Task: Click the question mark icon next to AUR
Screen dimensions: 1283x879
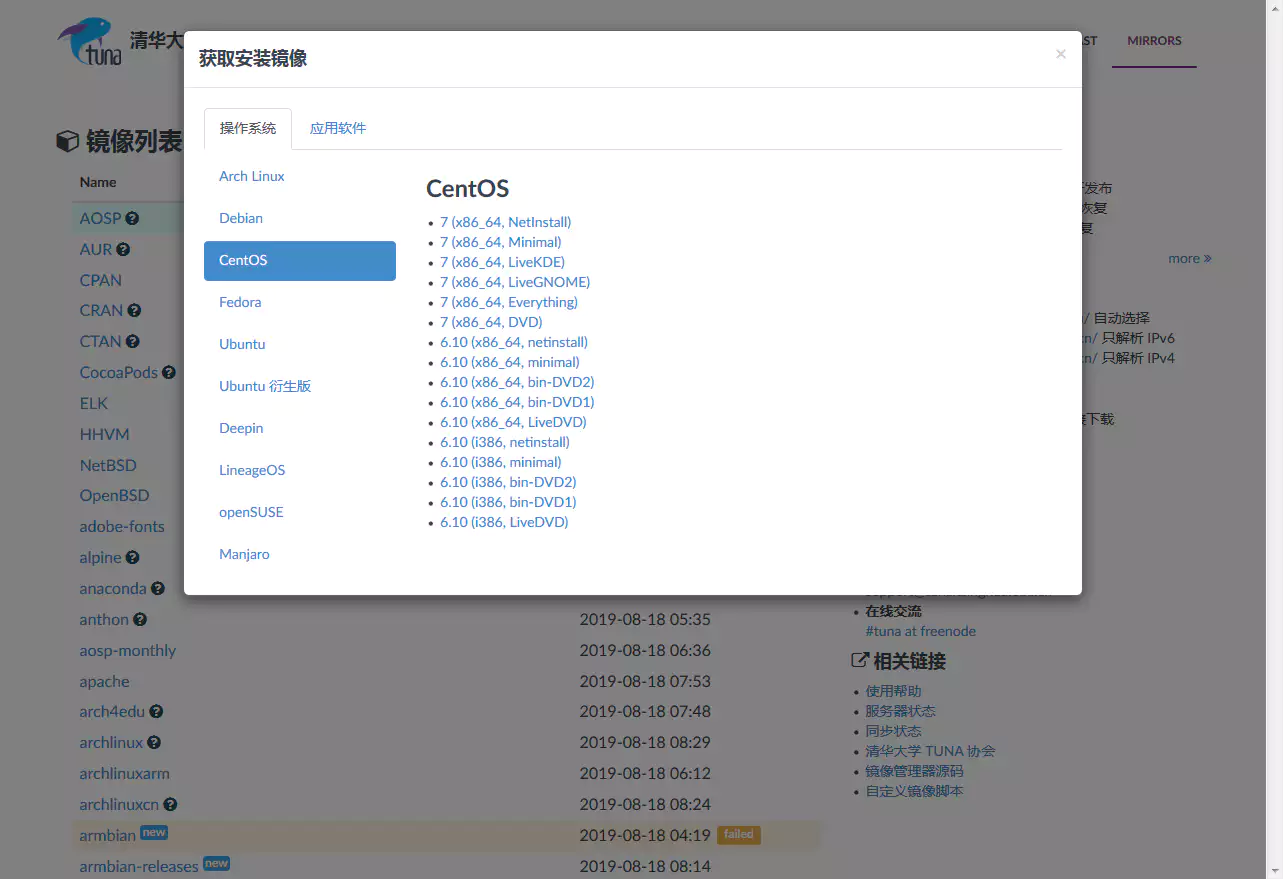Action: pyautogui.click(x=121, y=249)
